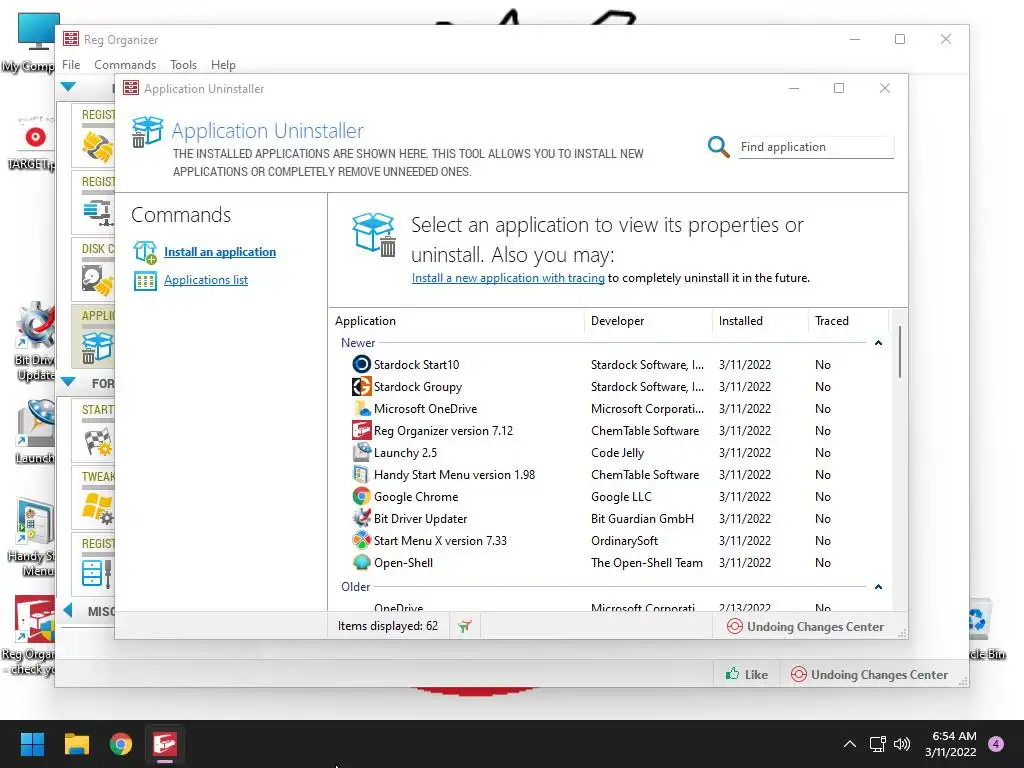Open the Windows Start button
The width and height of the screenshot is (1024, 768).
pyautogui.click(x=32, y=744)
